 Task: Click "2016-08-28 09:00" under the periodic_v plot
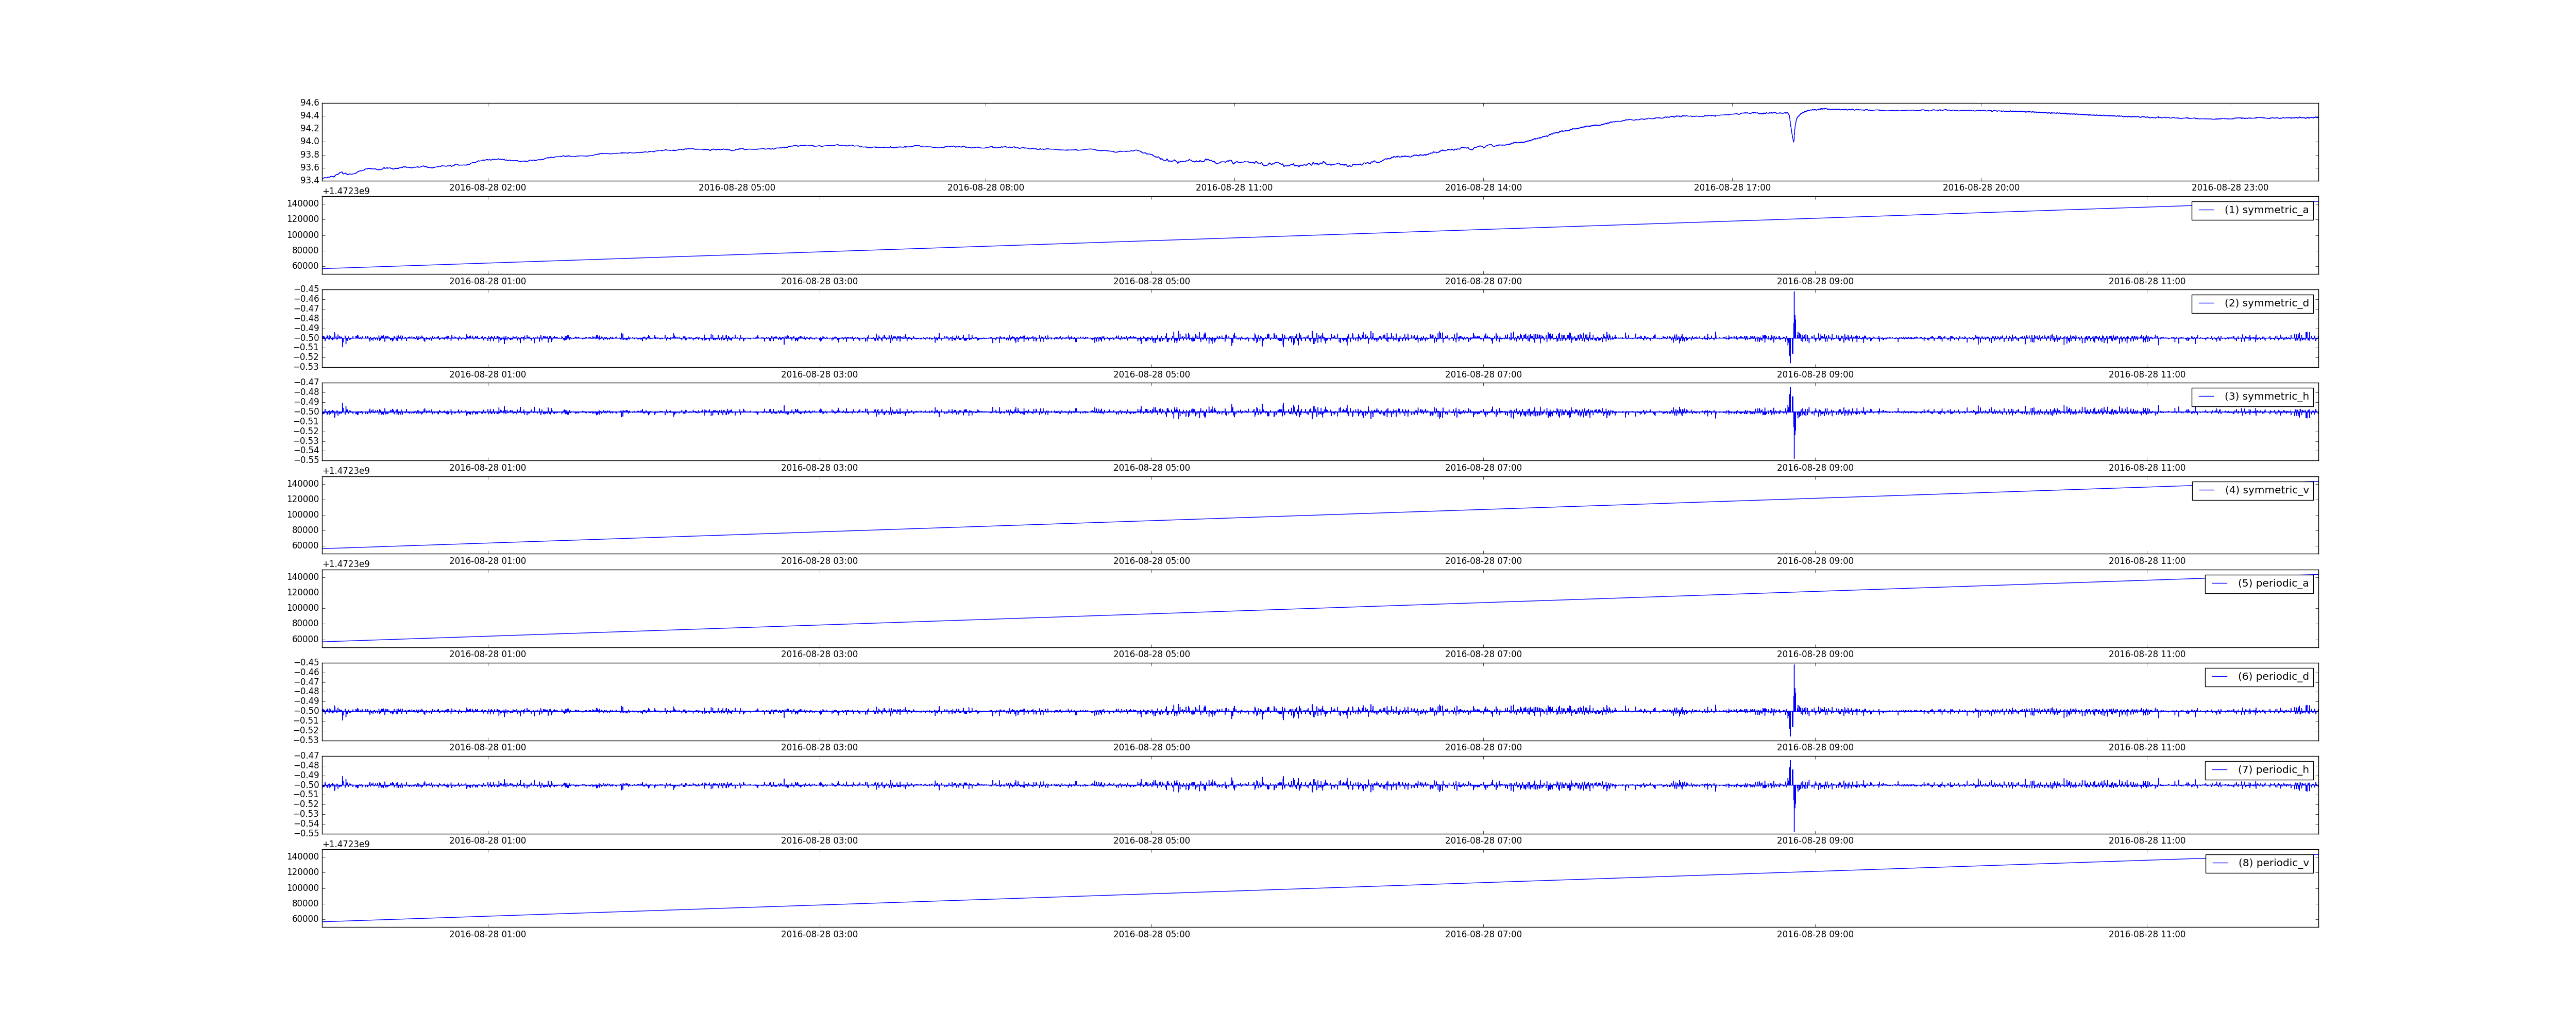tap(1815, 934)
